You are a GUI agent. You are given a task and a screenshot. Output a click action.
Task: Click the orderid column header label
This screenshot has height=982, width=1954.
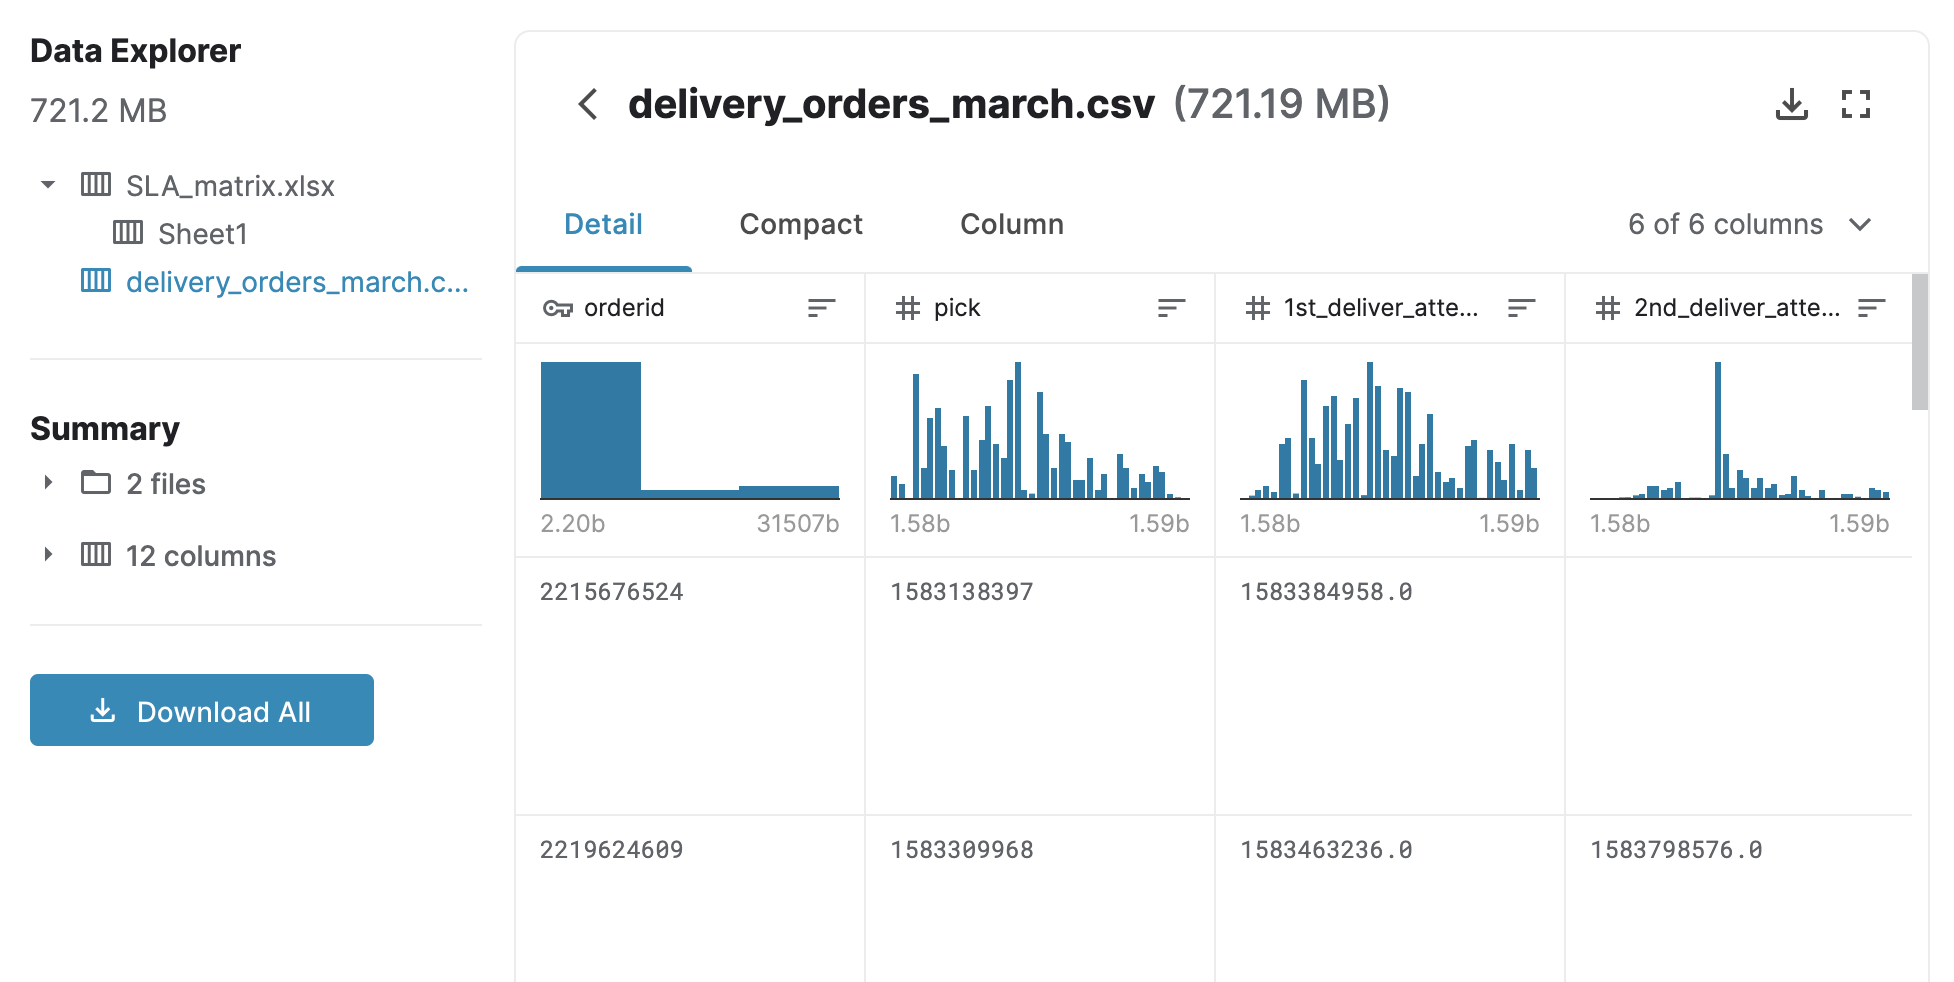(x=624, y=308)
